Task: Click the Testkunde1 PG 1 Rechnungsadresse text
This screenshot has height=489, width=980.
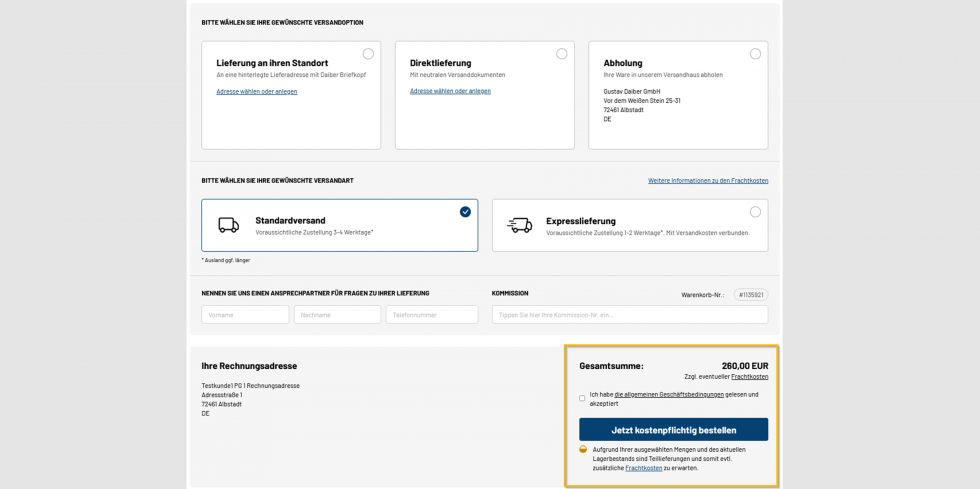Action: point(251,386)
